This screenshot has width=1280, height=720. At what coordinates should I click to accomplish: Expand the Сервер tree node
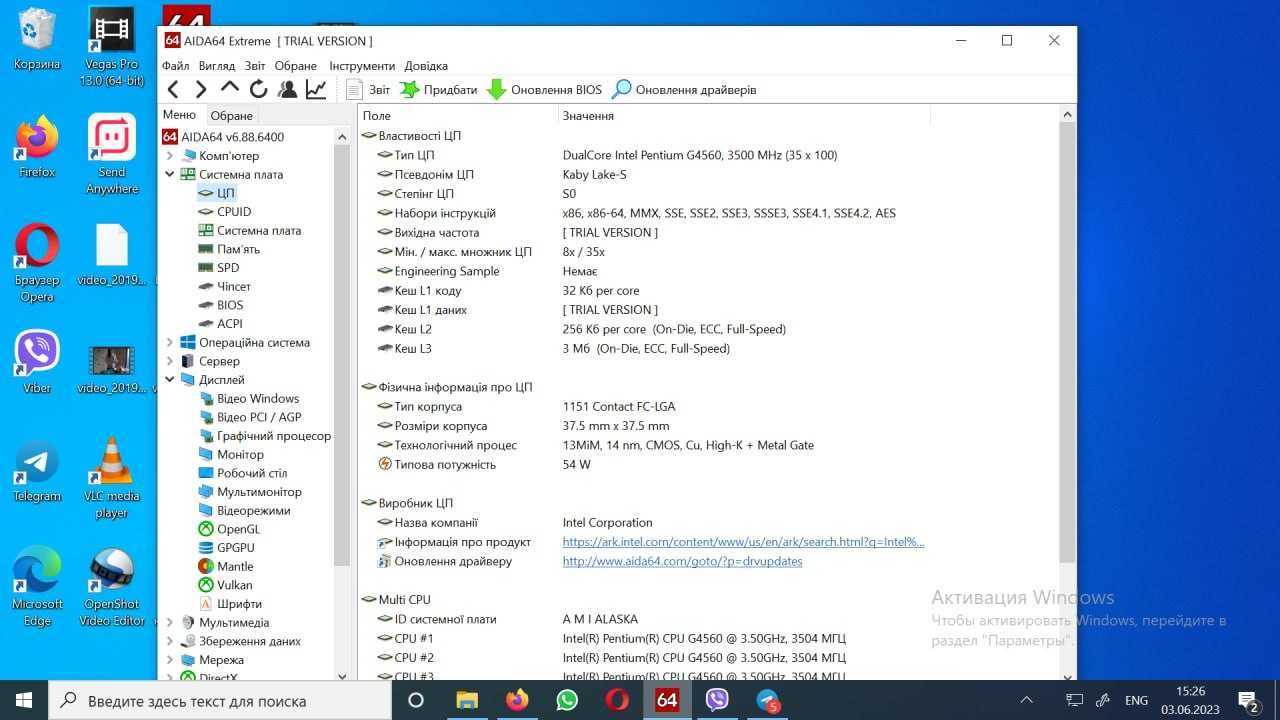point(170,361)
